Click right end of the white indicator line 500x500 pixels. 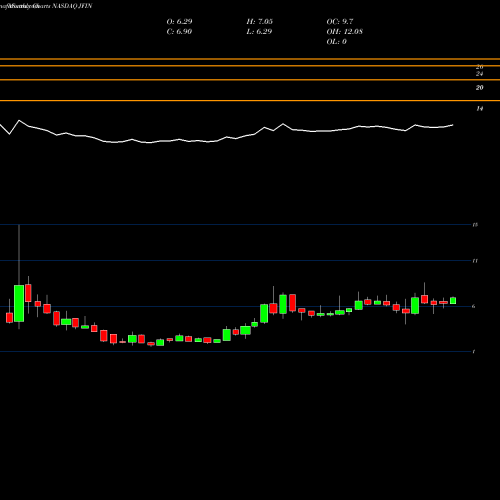(452, 125)
